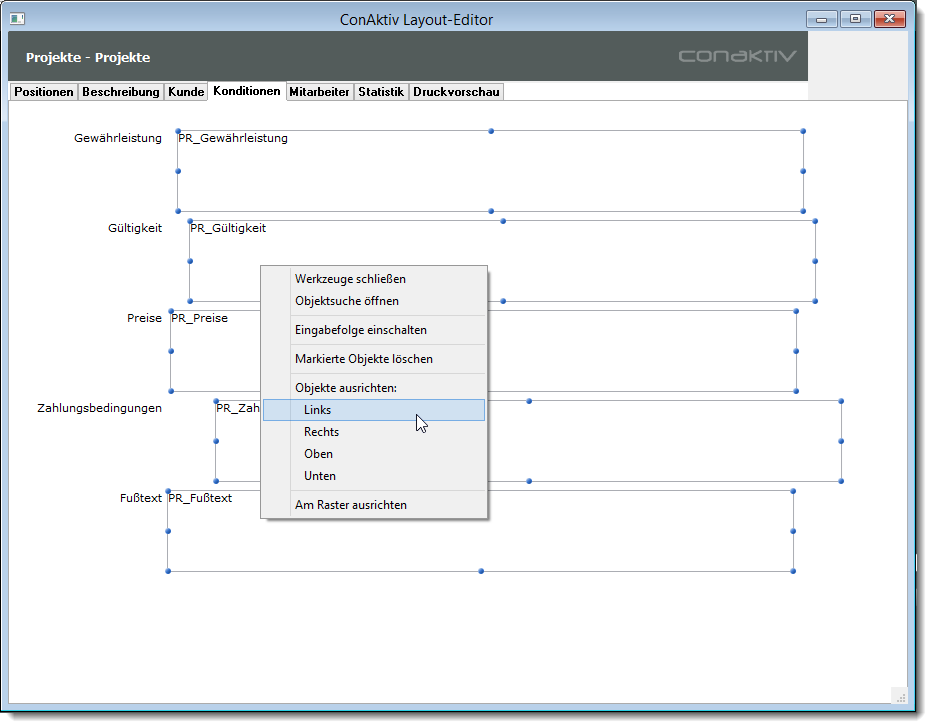Viewport: 932px width, 728px height.
Task: Click the window resize grip at bottom right
Action: tap(898, 696)
